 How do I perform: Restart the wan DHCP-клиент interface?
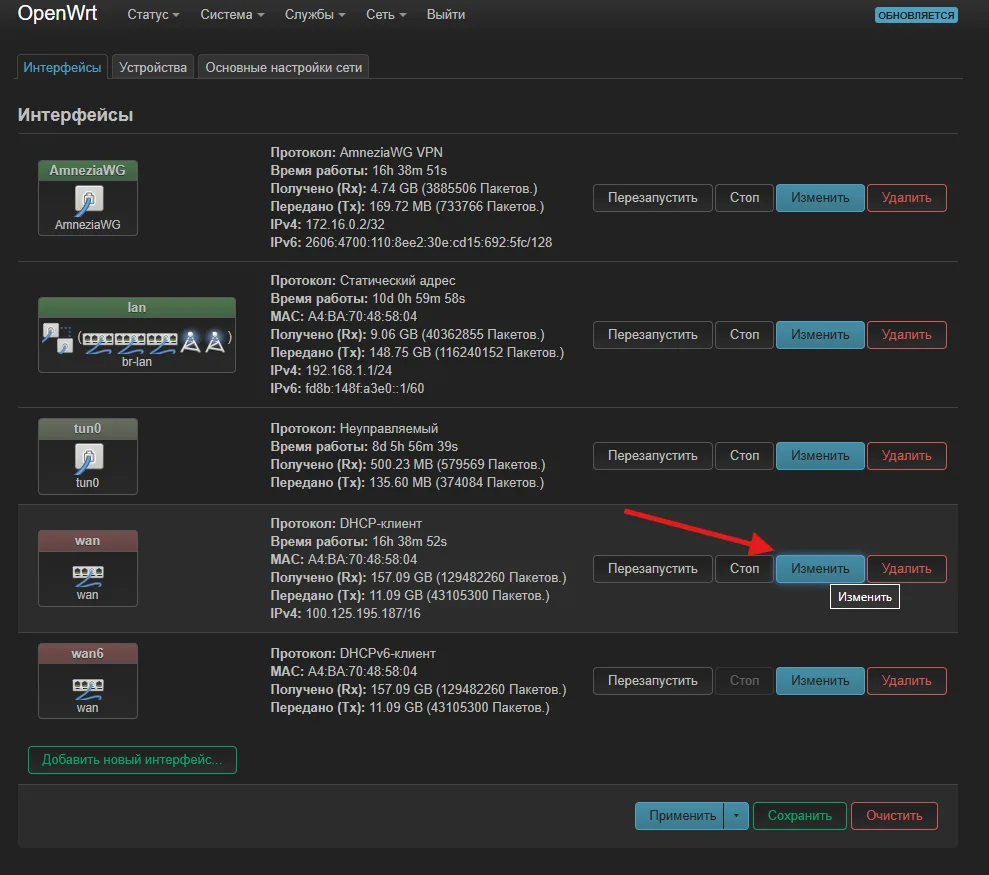(x=652, y=569)
